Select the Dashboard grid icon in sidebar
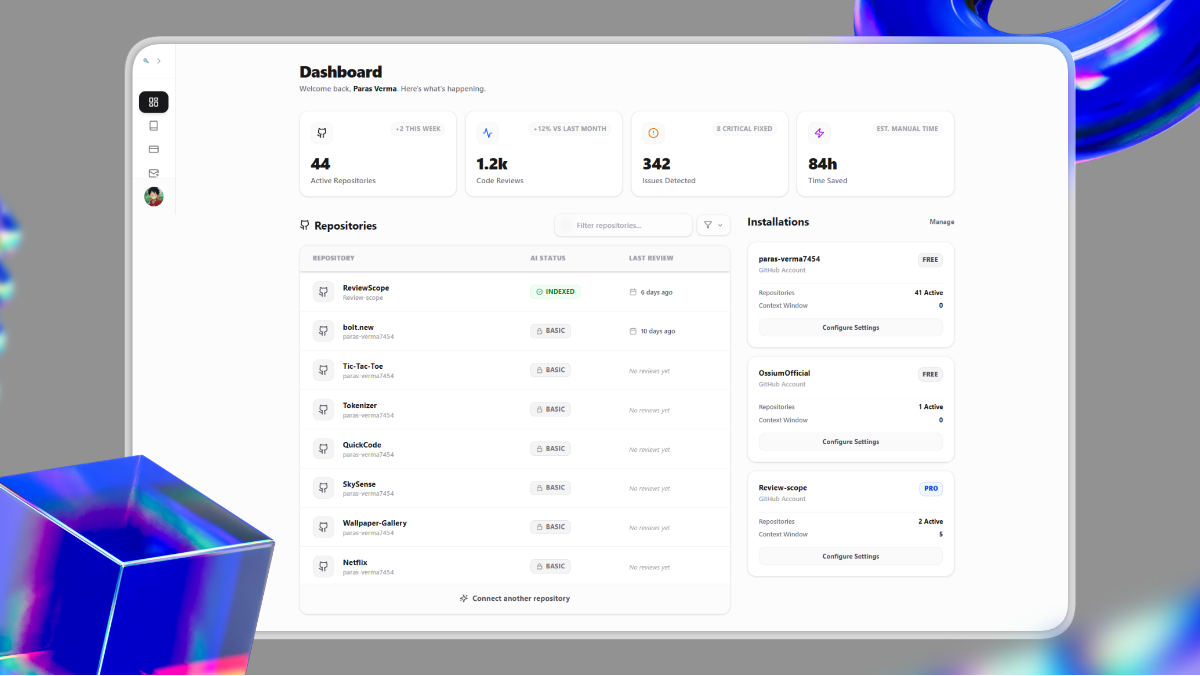 153,101
